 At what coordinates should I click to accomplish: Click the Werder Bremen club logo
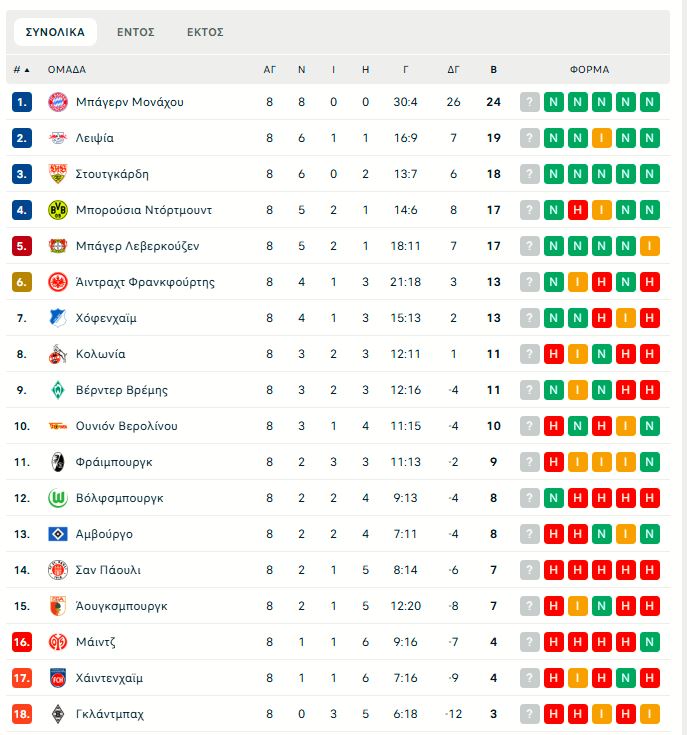pos(57,390)
